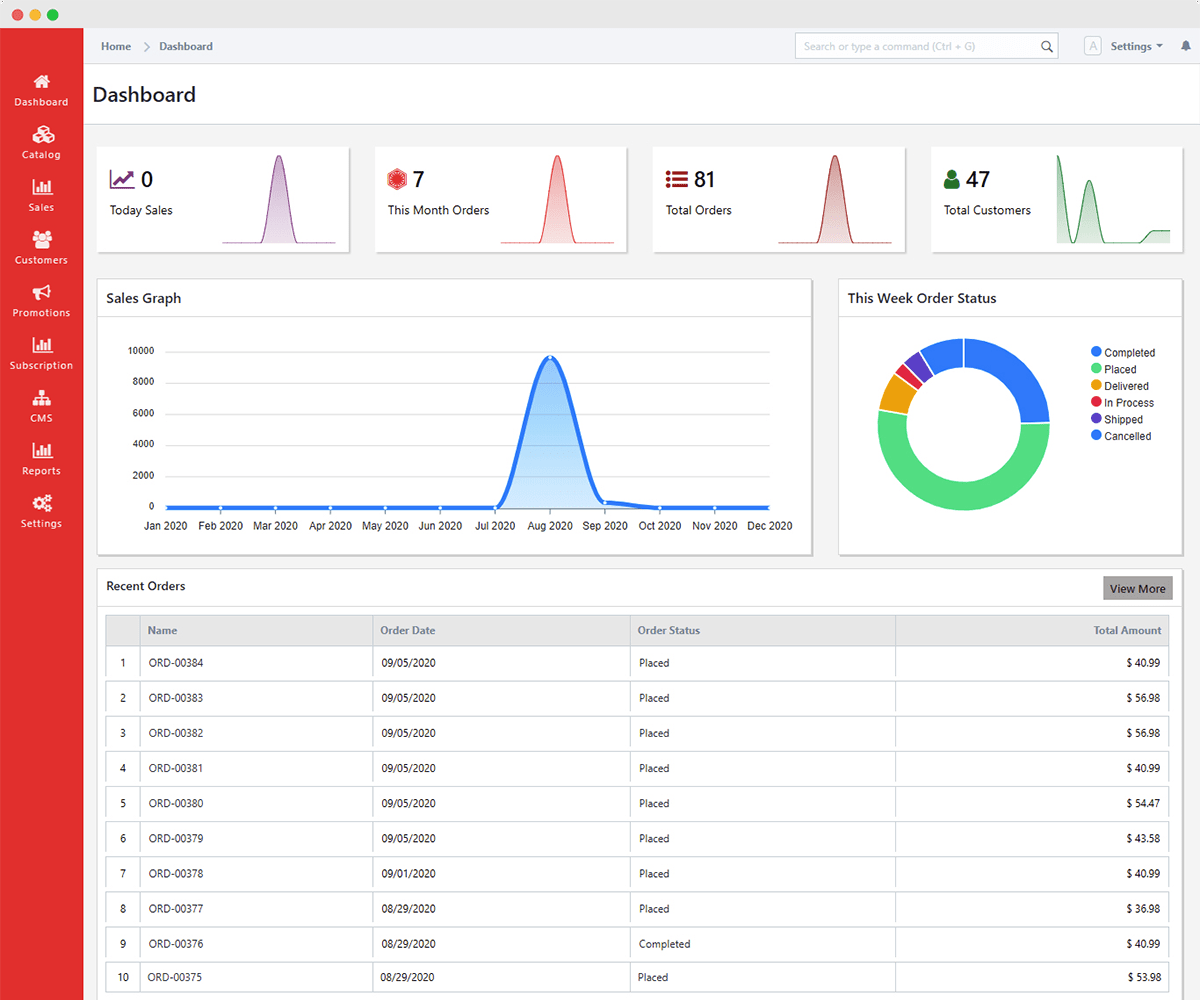Viewport: 1200px width, 1000px height.
Task: Click the Today Sales trend icon
Action: click(122, 180)
